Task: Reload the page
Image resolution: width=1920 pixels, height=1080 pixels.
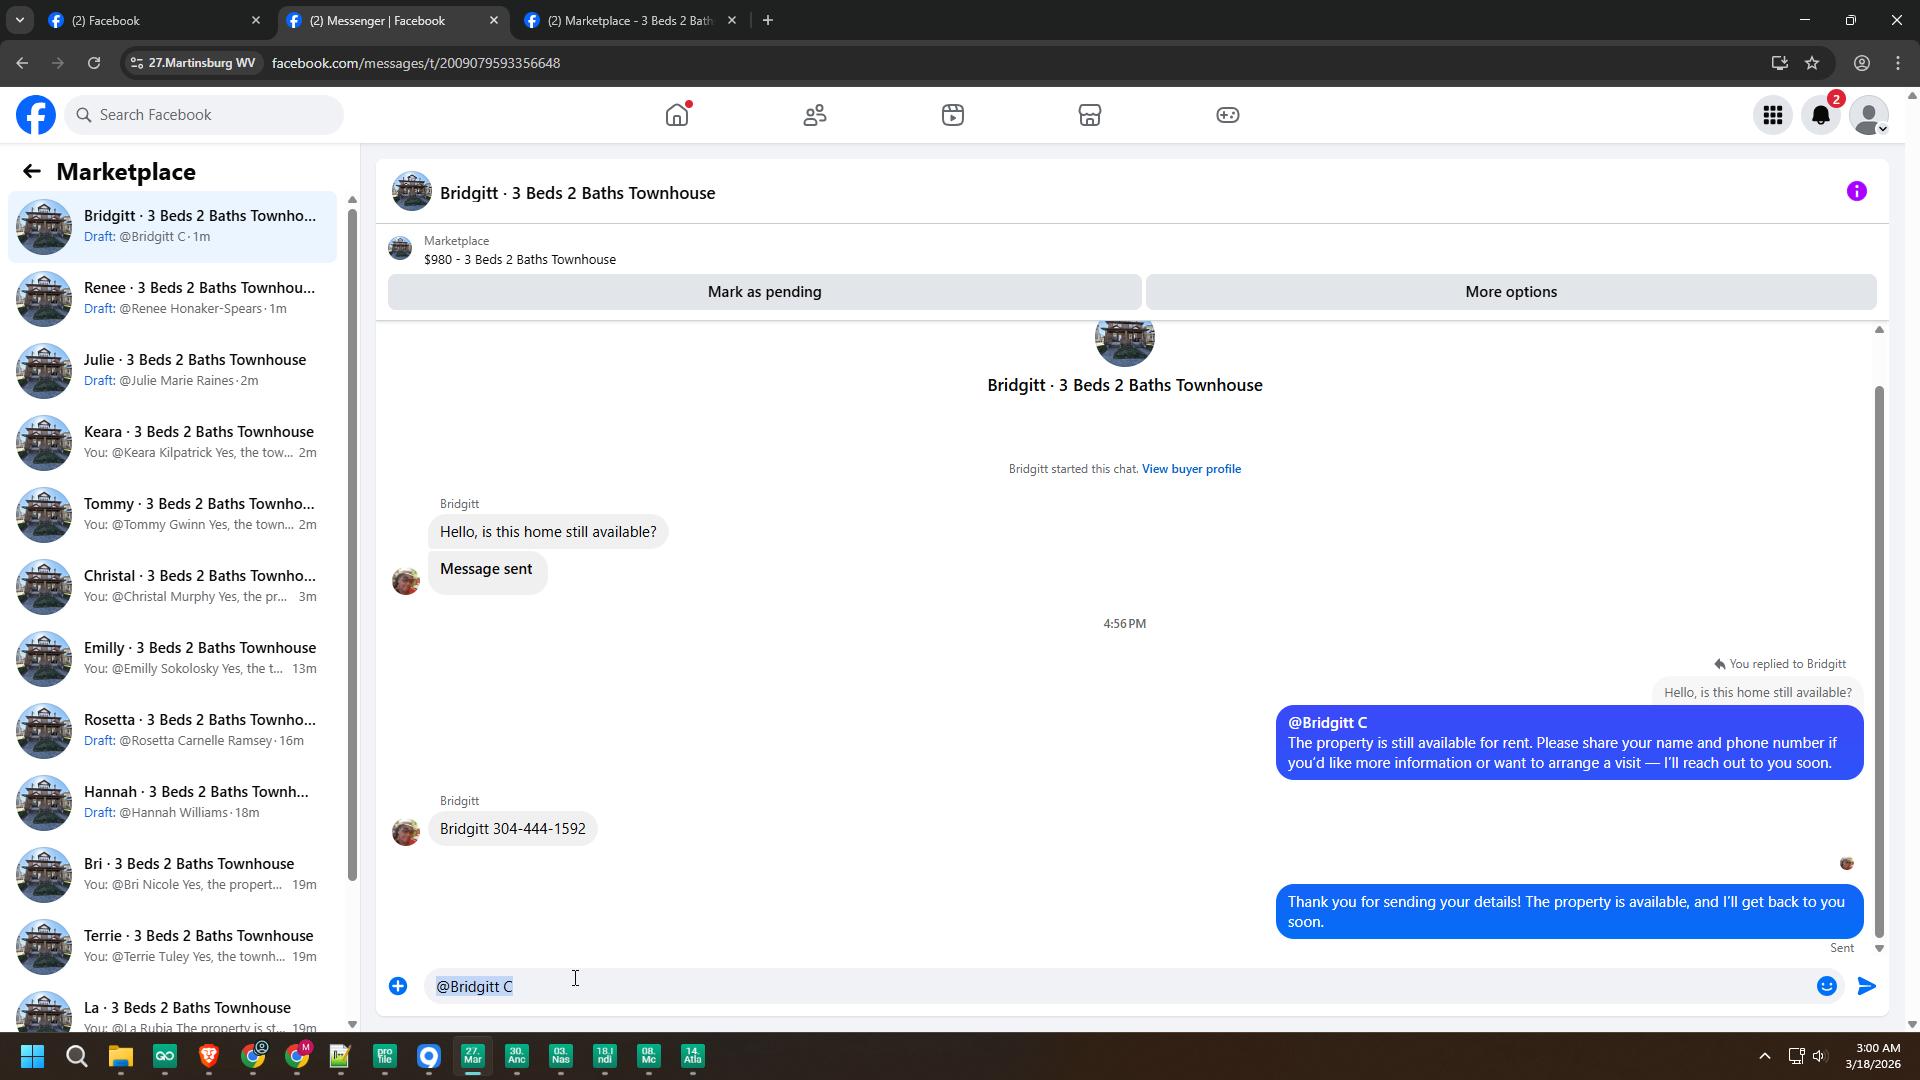Action: coord(94,63)
